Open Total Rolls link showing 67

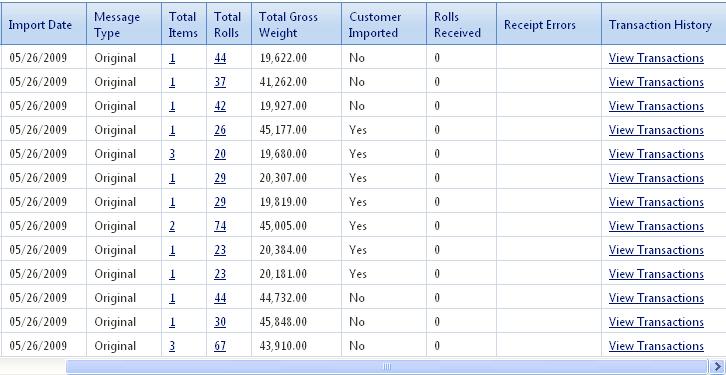(x=220, y=346)
